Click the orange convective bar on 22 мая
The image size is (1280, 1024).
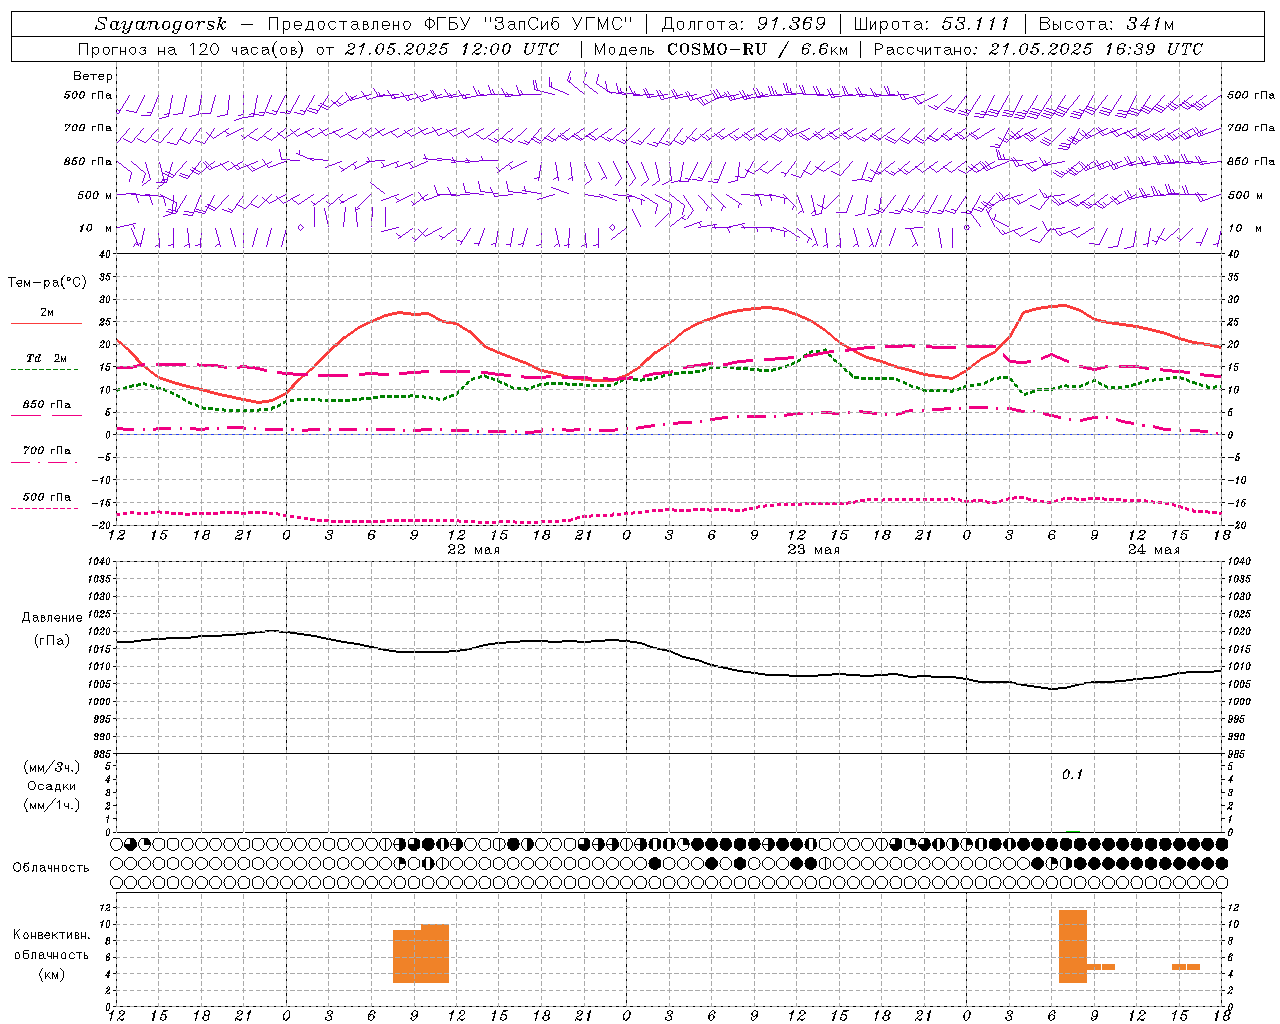(421, 954)
